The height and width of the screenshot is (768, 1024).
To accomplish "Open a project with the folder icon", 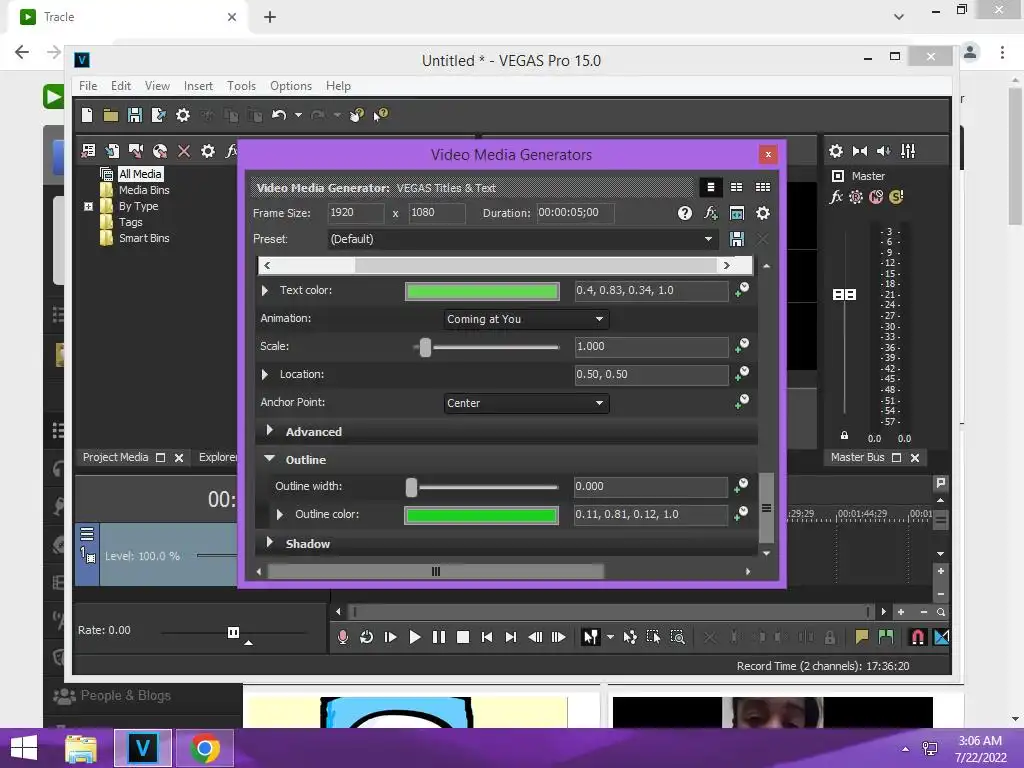I will pos(111,116).
